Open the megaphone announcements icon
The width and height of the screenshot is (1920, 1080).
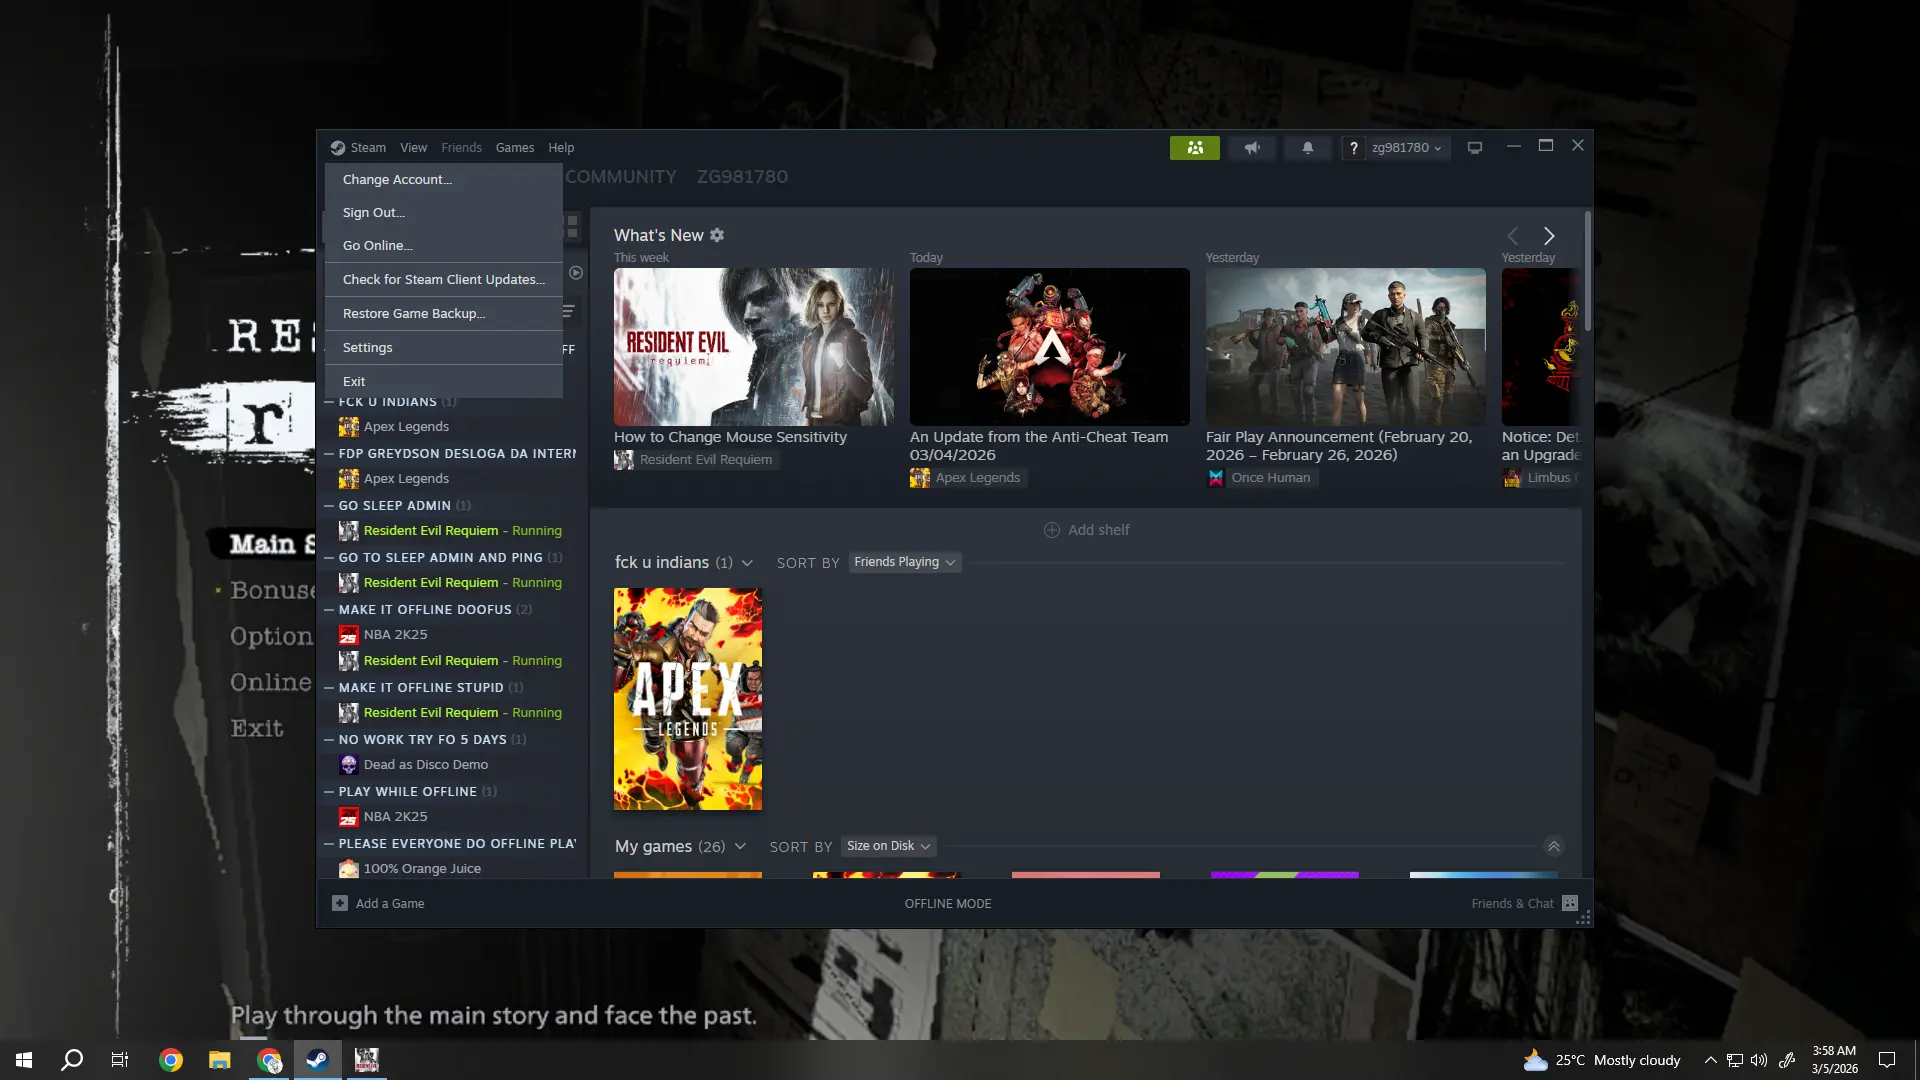pos(1252,148)
